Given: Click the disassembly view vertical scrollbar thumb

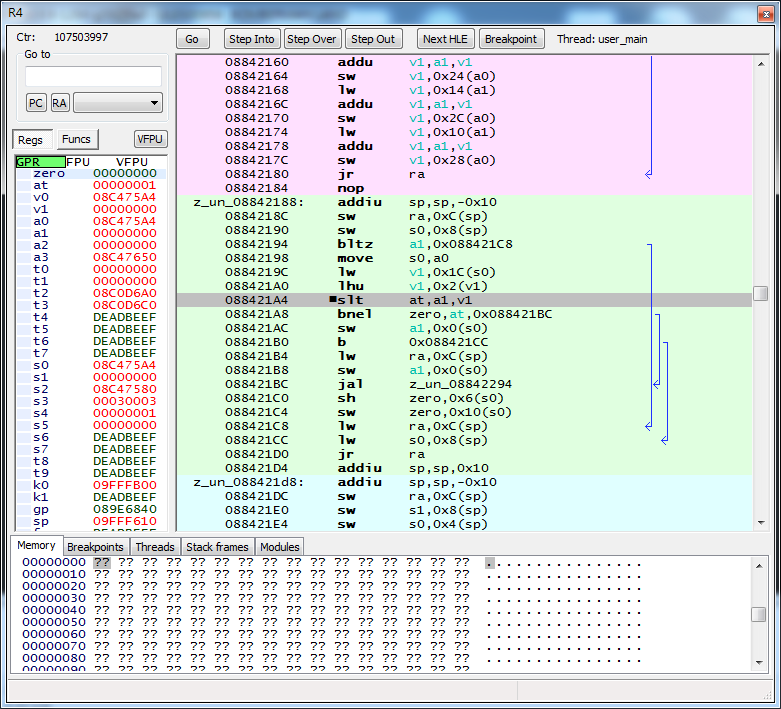Looking at the screenshot, I should tap(760, 294).
